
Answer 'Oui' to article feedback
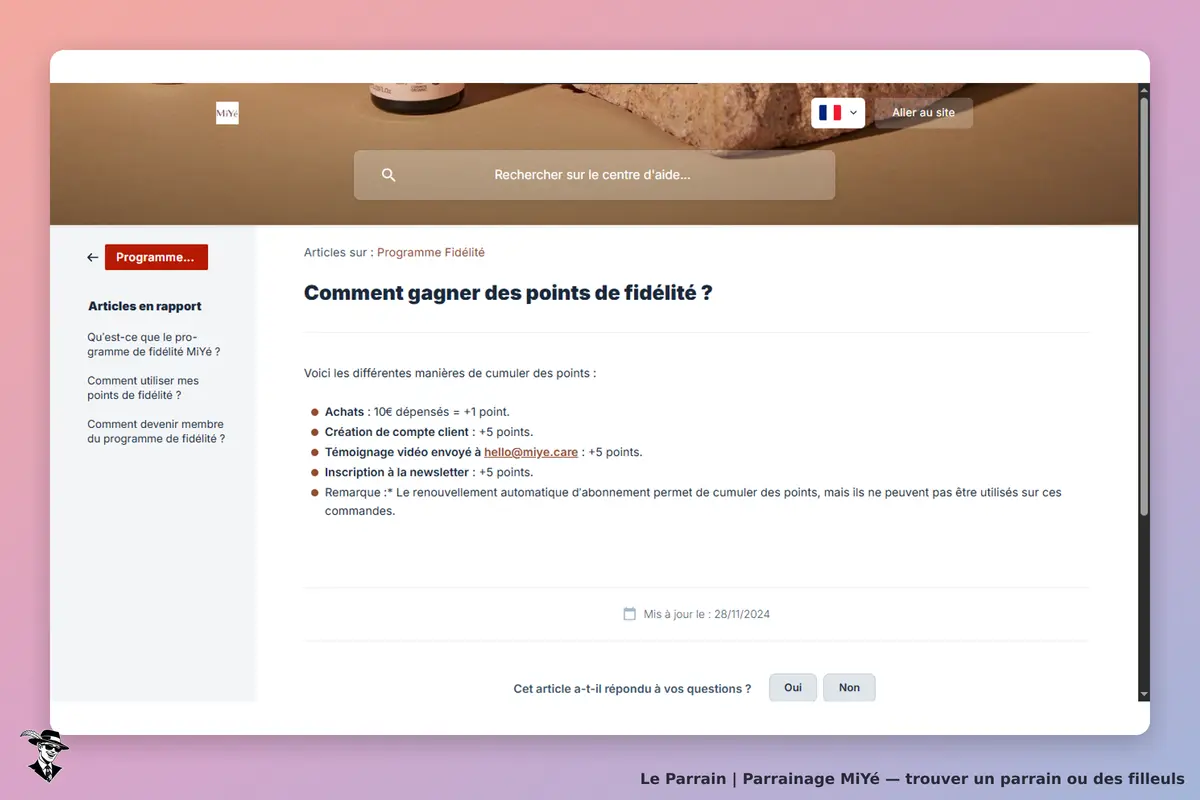point(793,688)
